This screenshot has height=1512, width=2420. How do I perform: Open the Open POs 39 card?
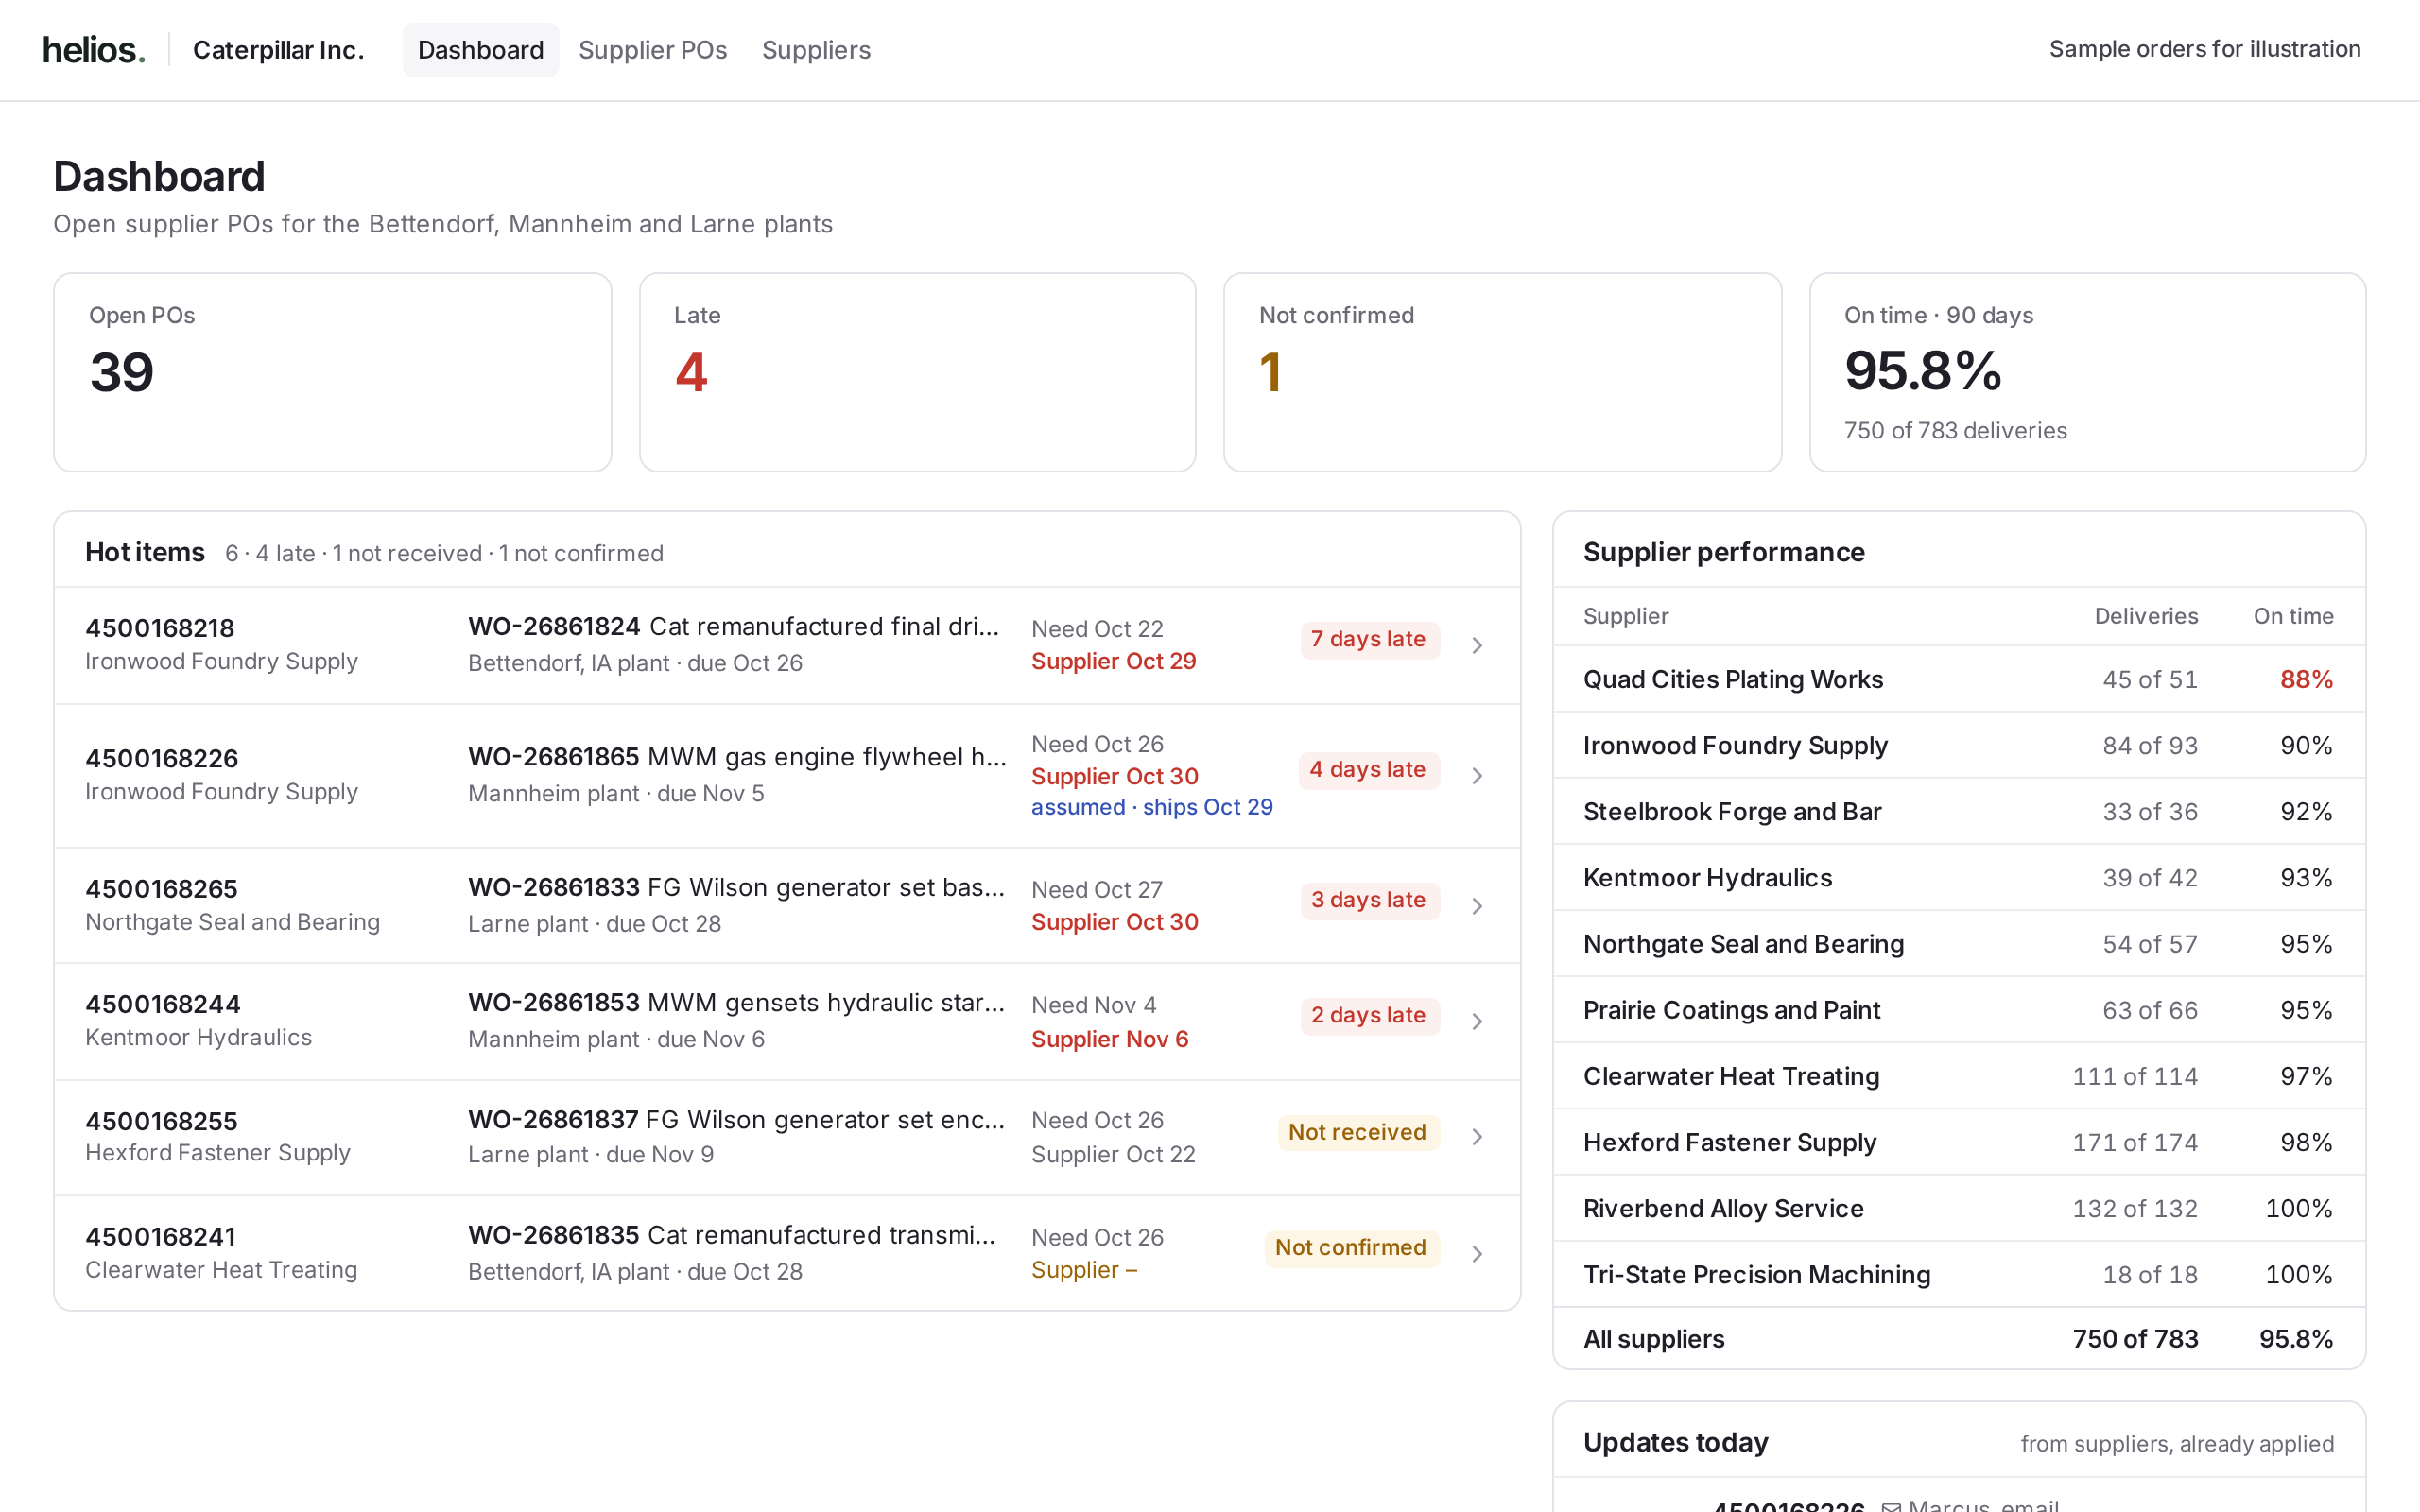332,372
